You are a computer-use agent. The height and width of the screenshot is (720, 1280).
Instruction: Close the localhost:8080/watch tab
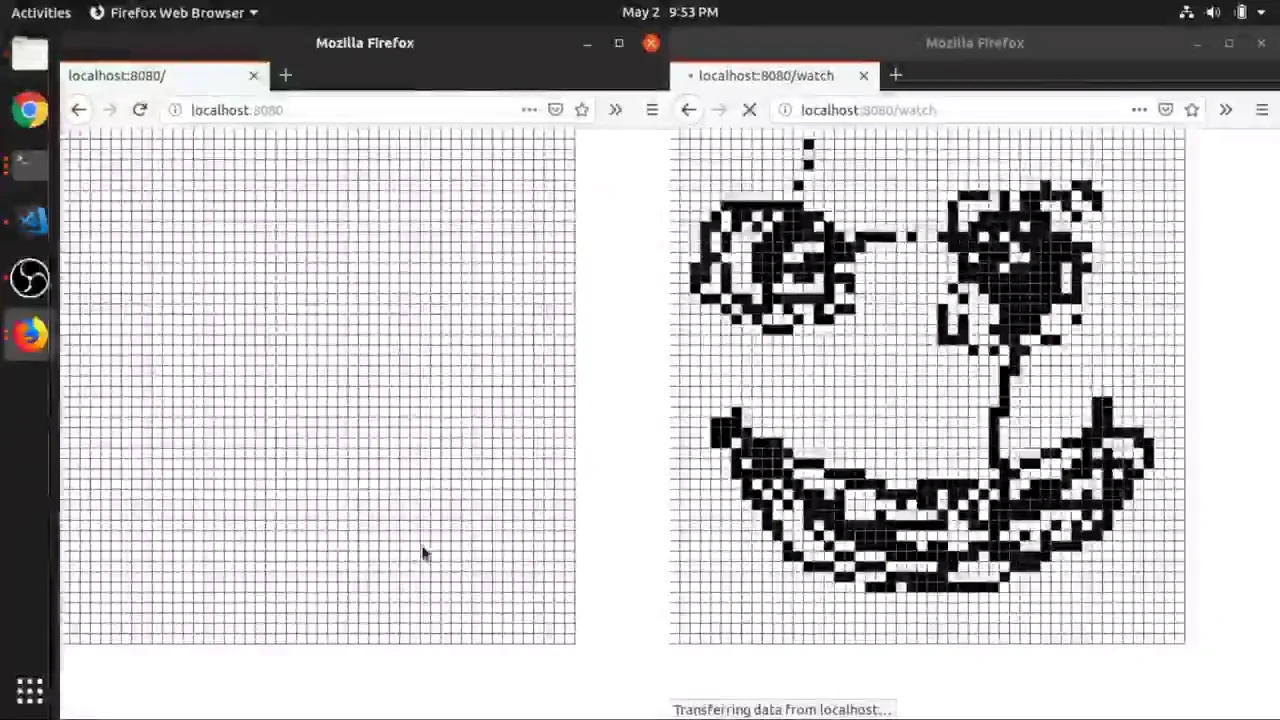[x=864, y=75]
